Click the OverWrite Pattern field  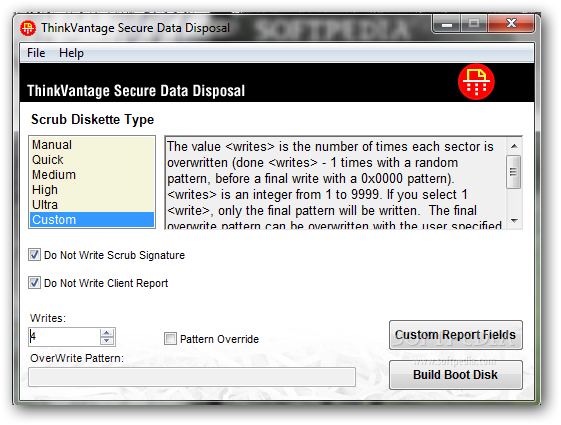[x=192, y=377]
